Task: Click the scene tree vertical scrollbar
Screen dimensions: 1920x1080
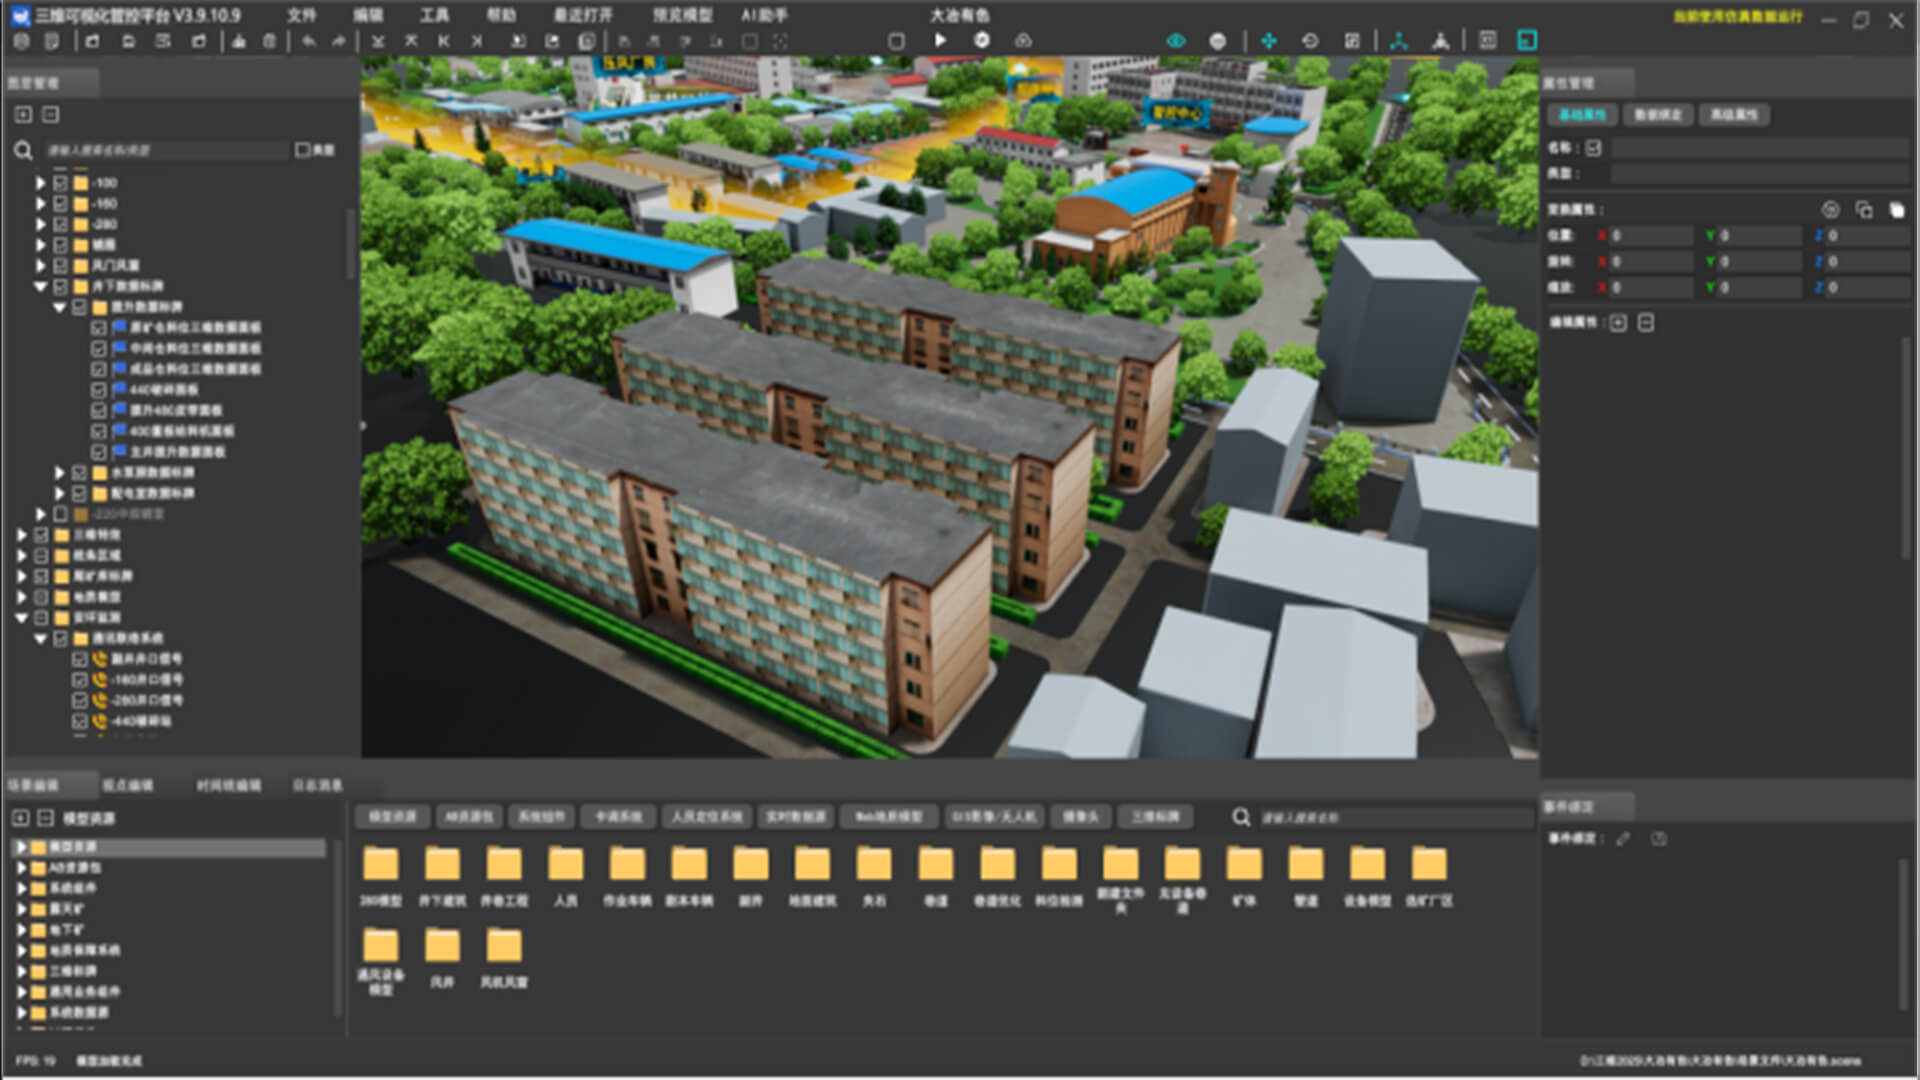Action: (x=350, y=243)
